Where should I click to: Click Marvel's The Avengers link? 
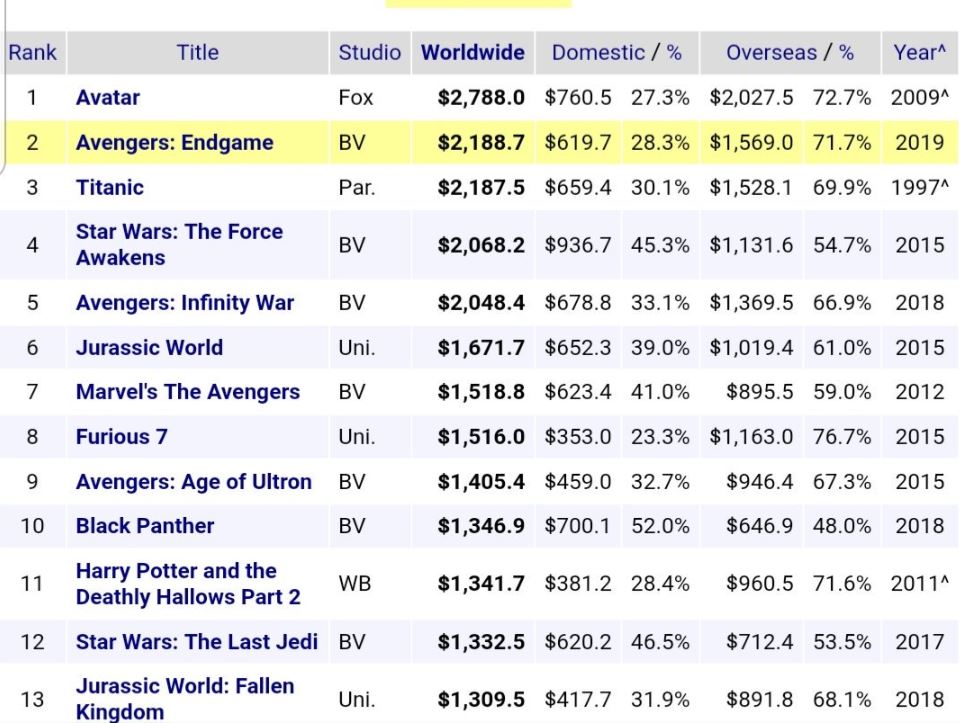click(188, 392)
